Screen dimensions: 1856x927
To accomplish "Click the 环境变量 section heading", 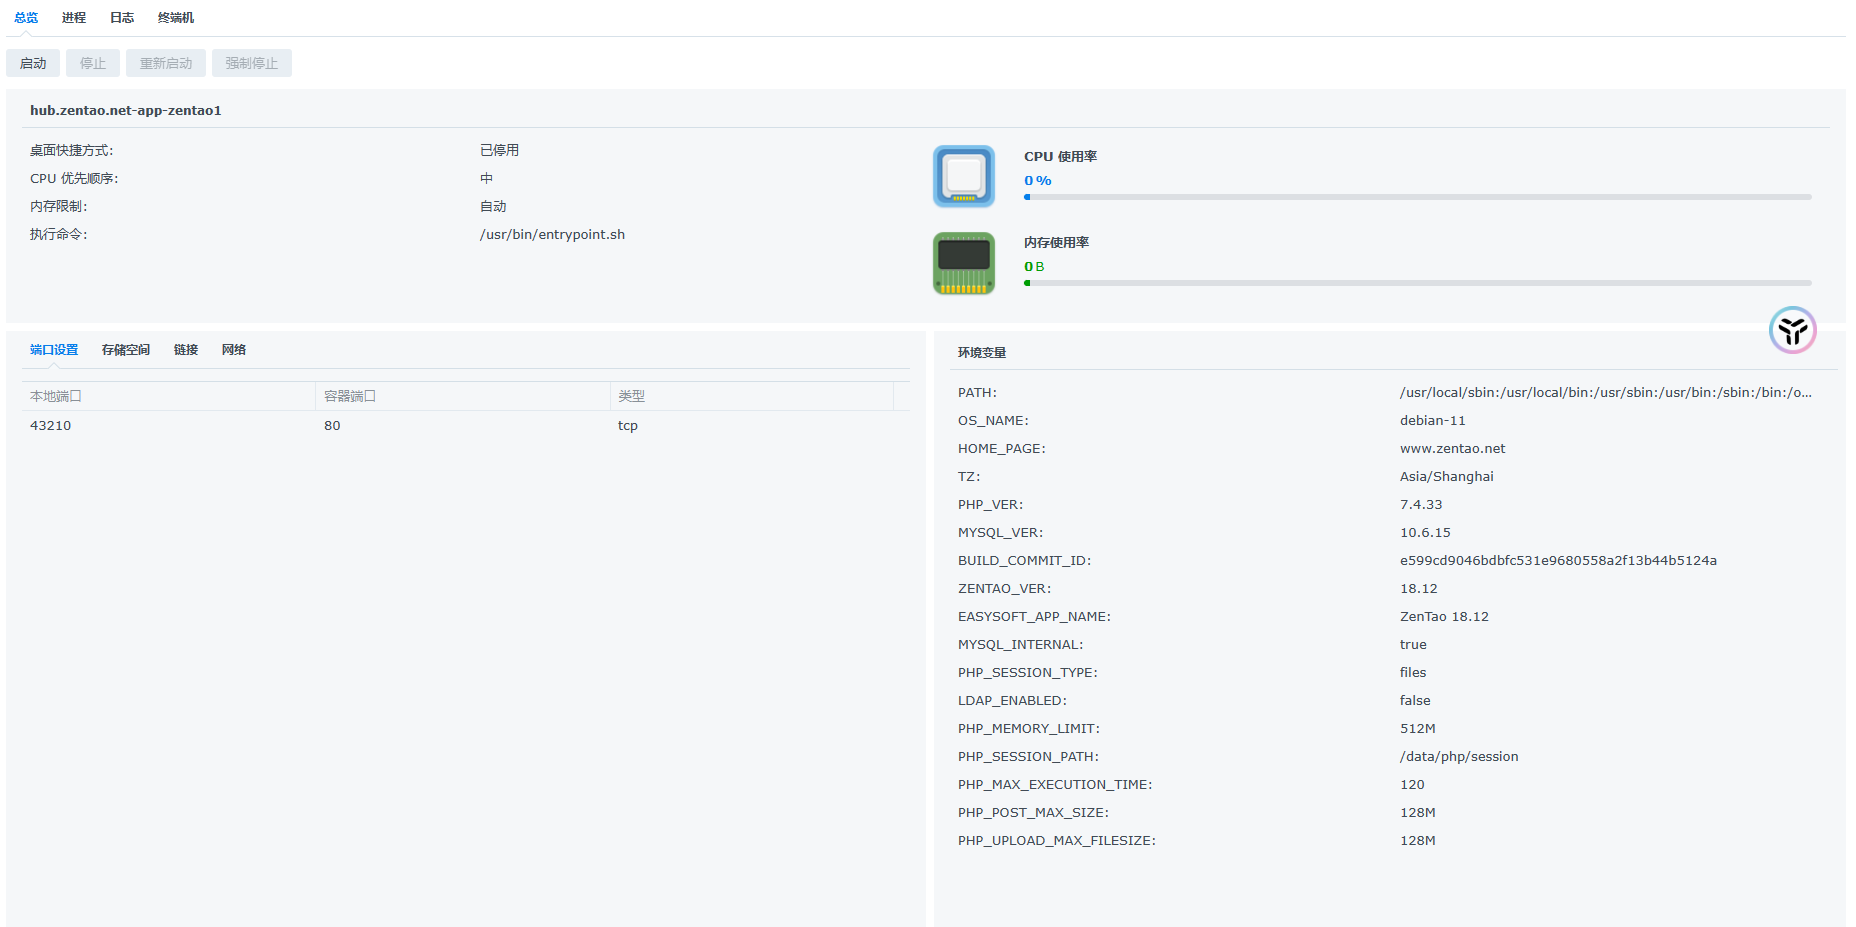I will click(982, 353).
